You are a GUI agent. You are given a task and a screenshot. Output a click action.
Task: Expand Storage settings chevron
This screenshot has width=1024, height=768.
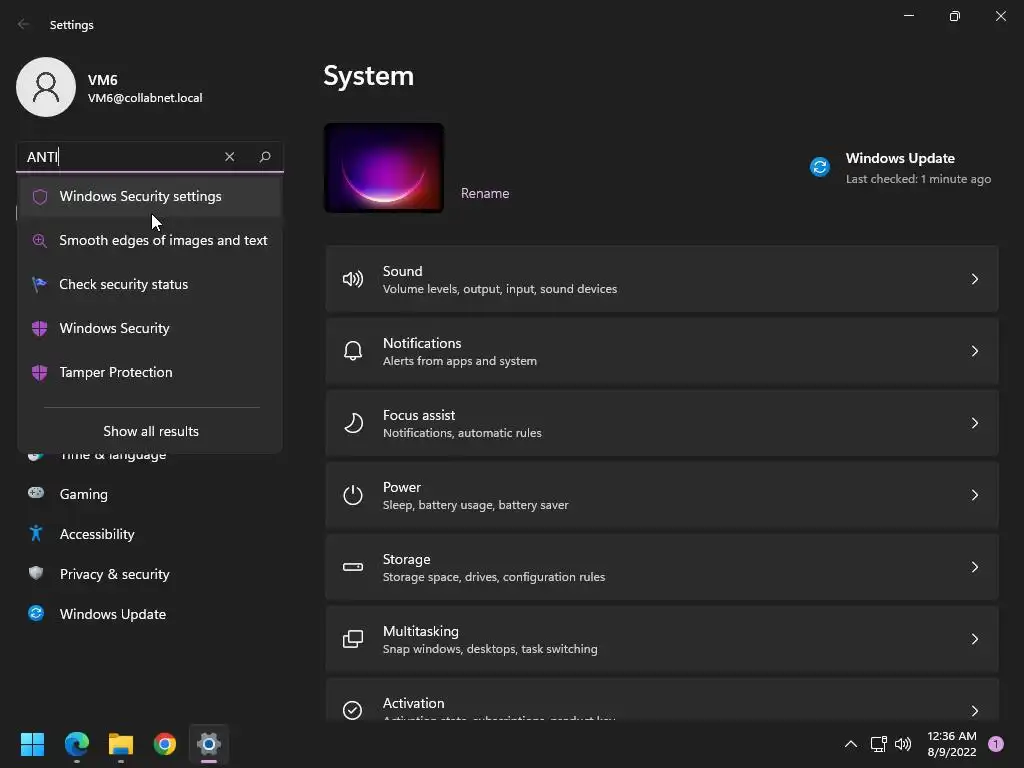click(x=974, y=567)
